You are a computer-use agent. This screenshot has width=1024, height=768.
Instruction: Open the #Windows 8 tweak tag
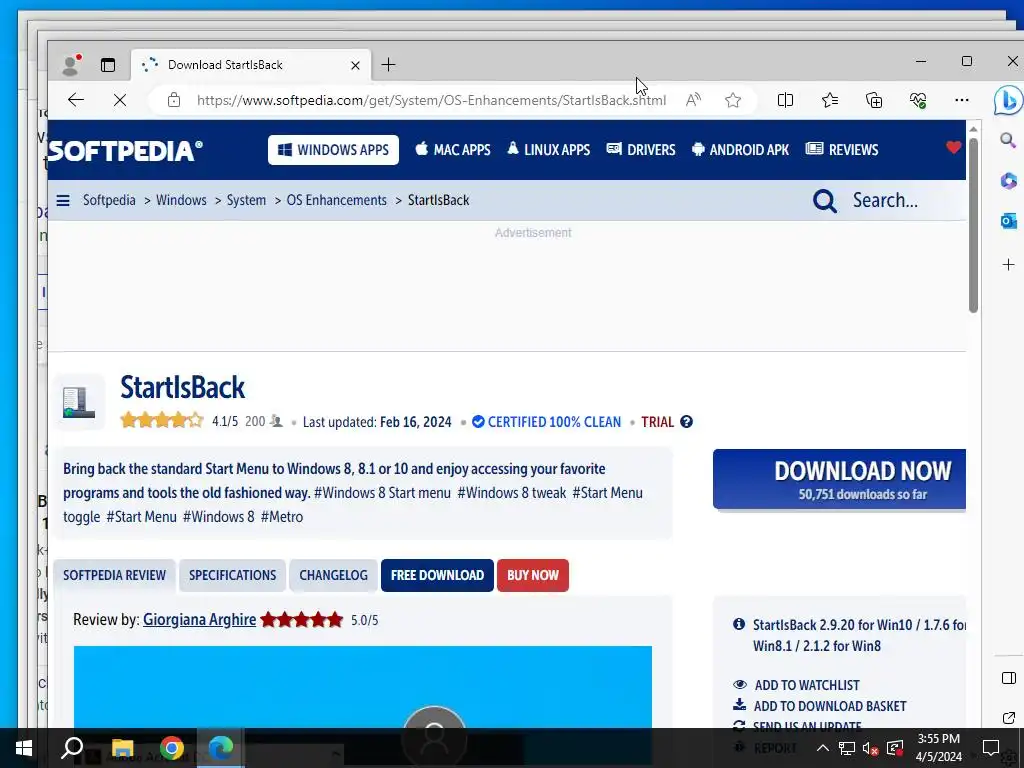[x=511, y=493]
